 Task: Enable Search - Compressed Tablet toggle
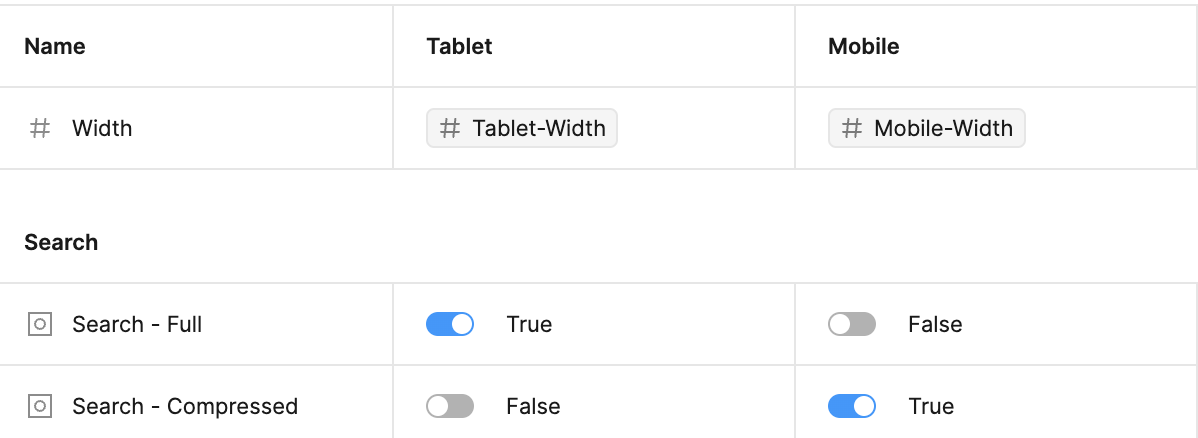click(450, 406)
